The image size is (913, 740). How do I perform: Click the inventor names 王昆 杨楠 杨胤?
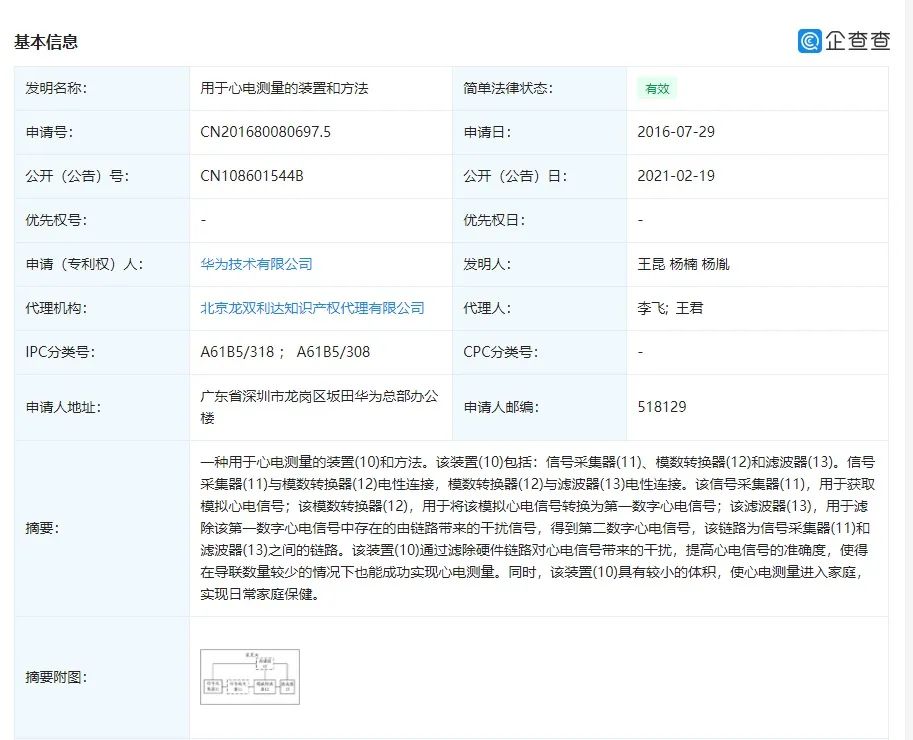tap(683, 264)
